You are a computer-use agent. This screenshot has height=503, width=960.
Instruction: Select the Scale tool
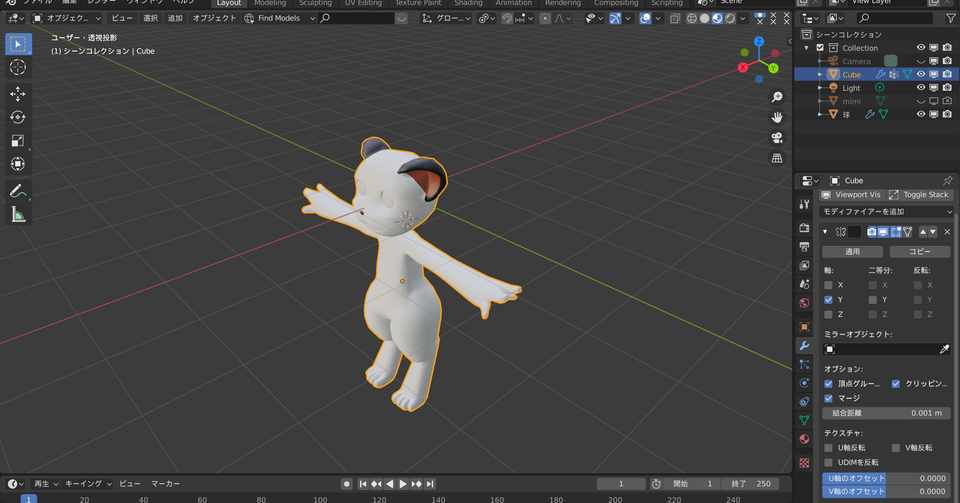click(18, 141)
